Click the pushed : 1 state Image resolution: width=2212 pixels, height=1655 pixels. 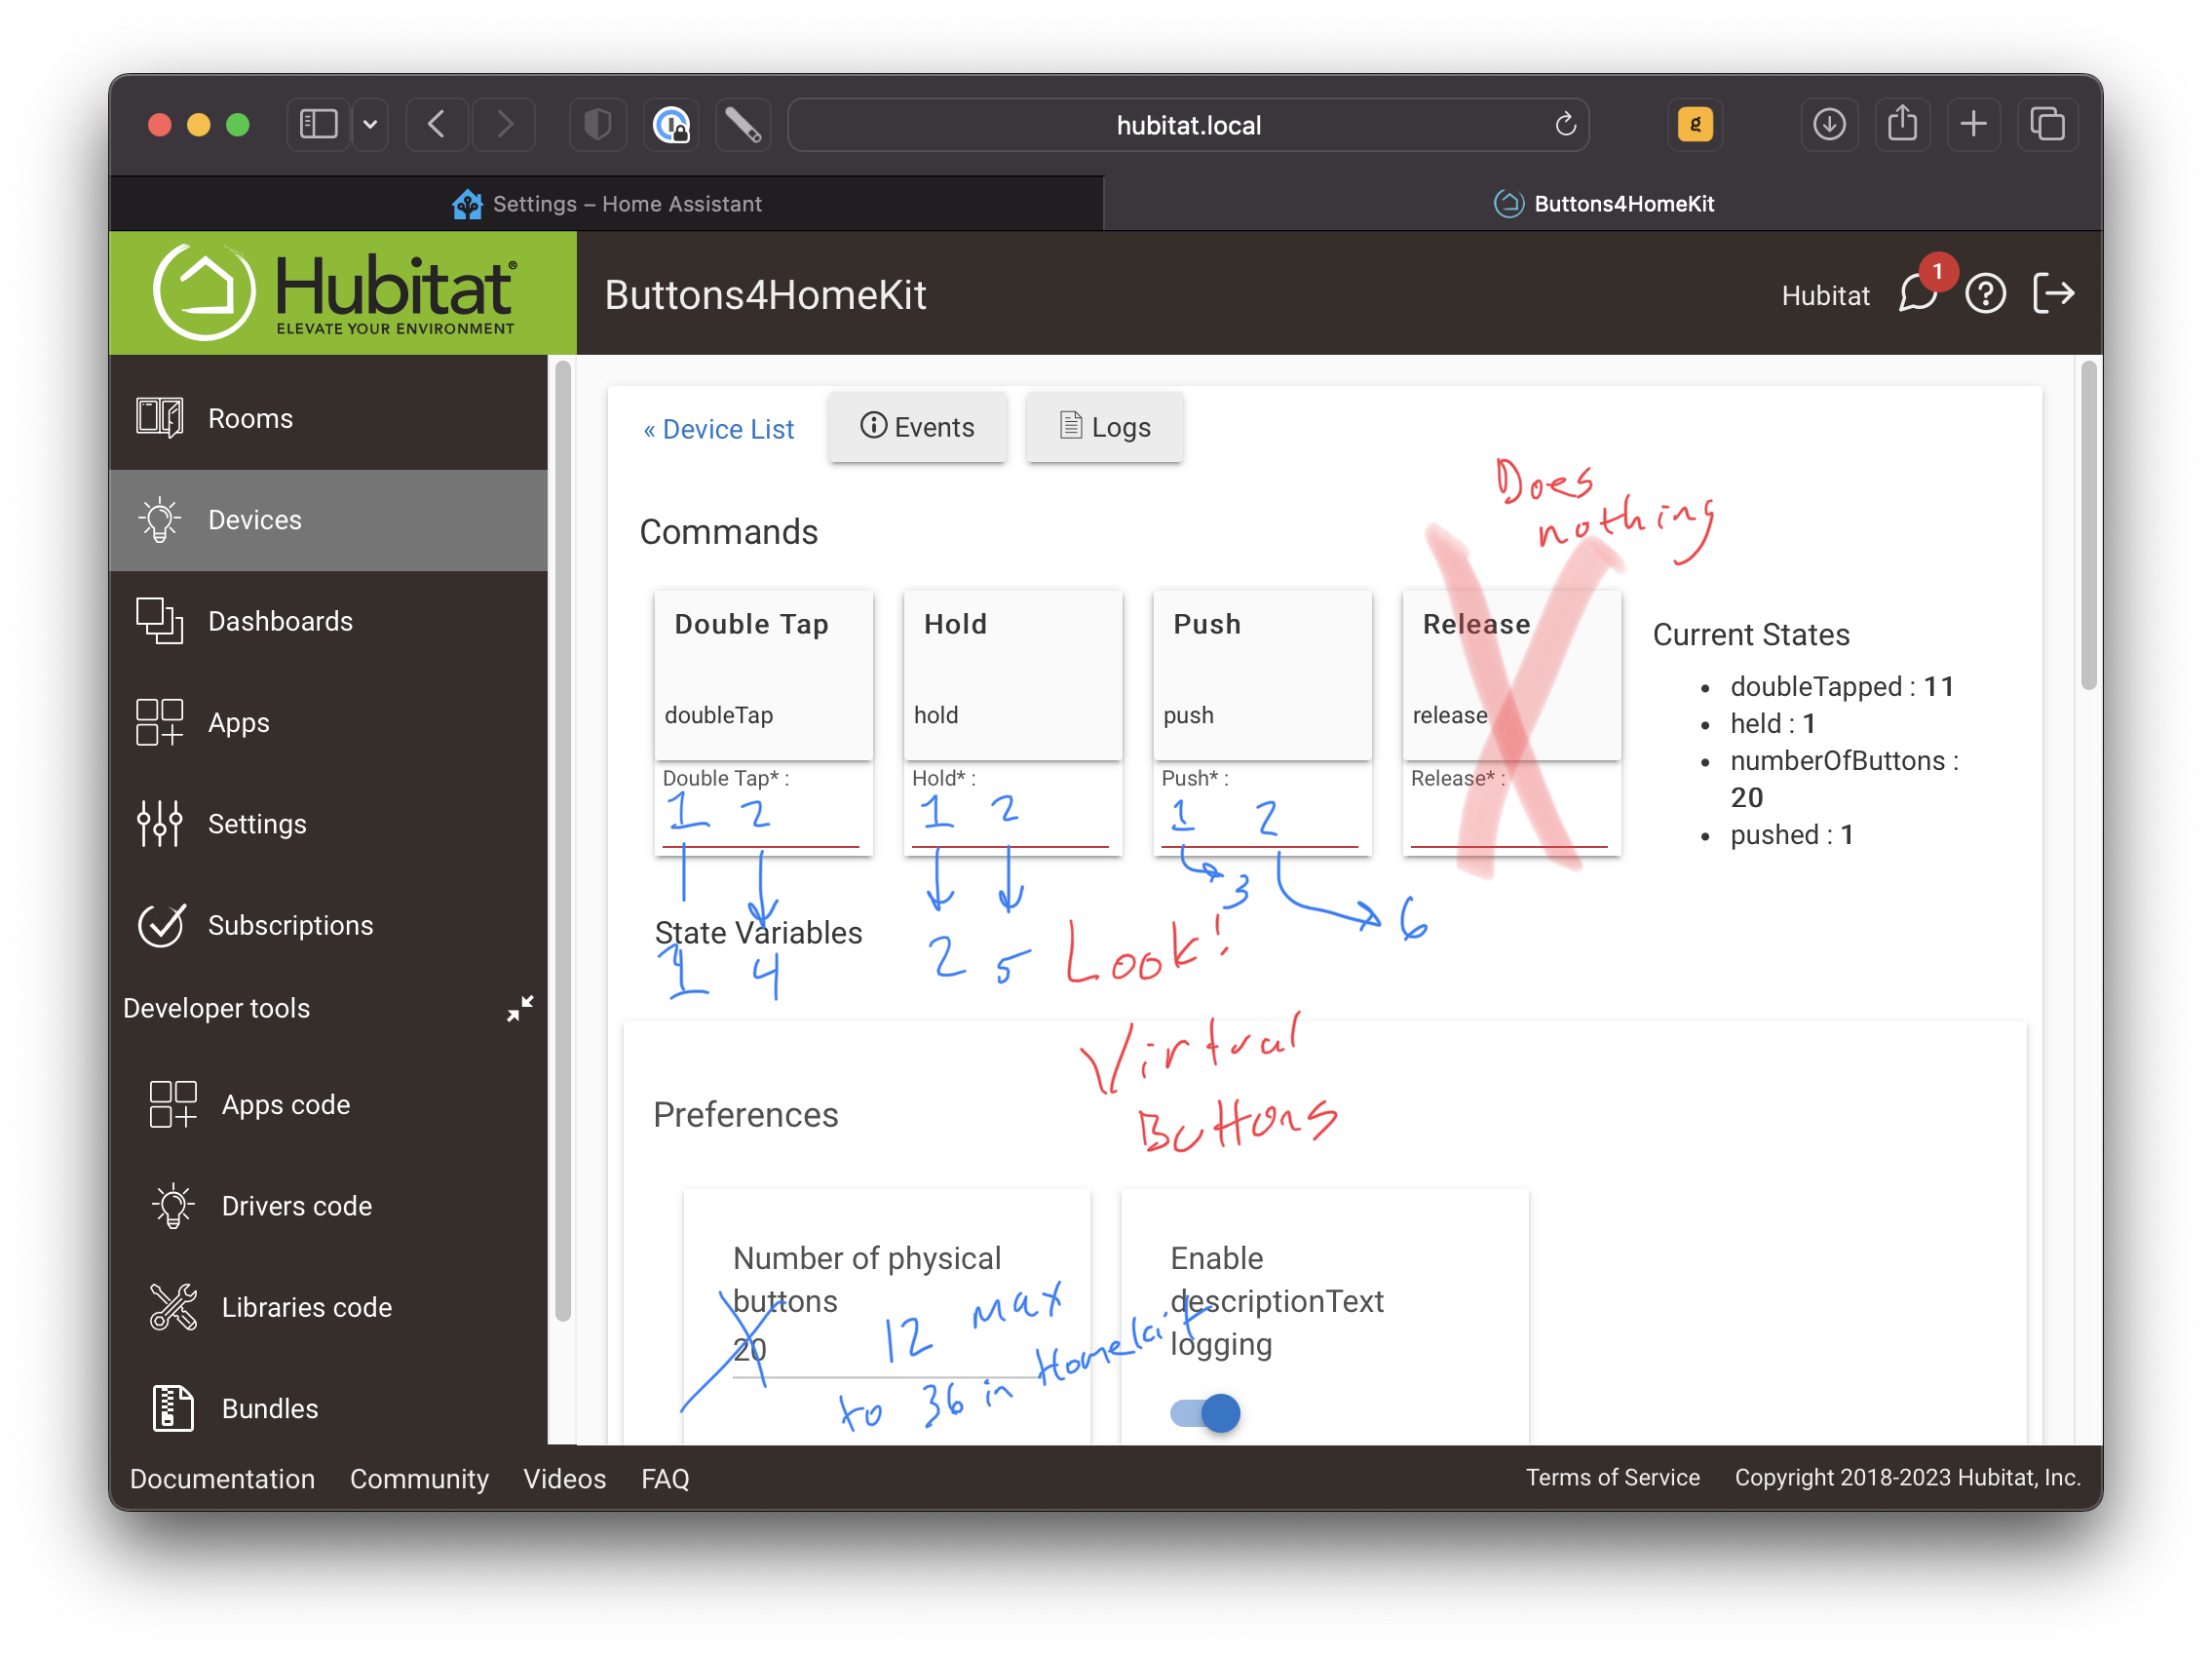coord(1791,834)
